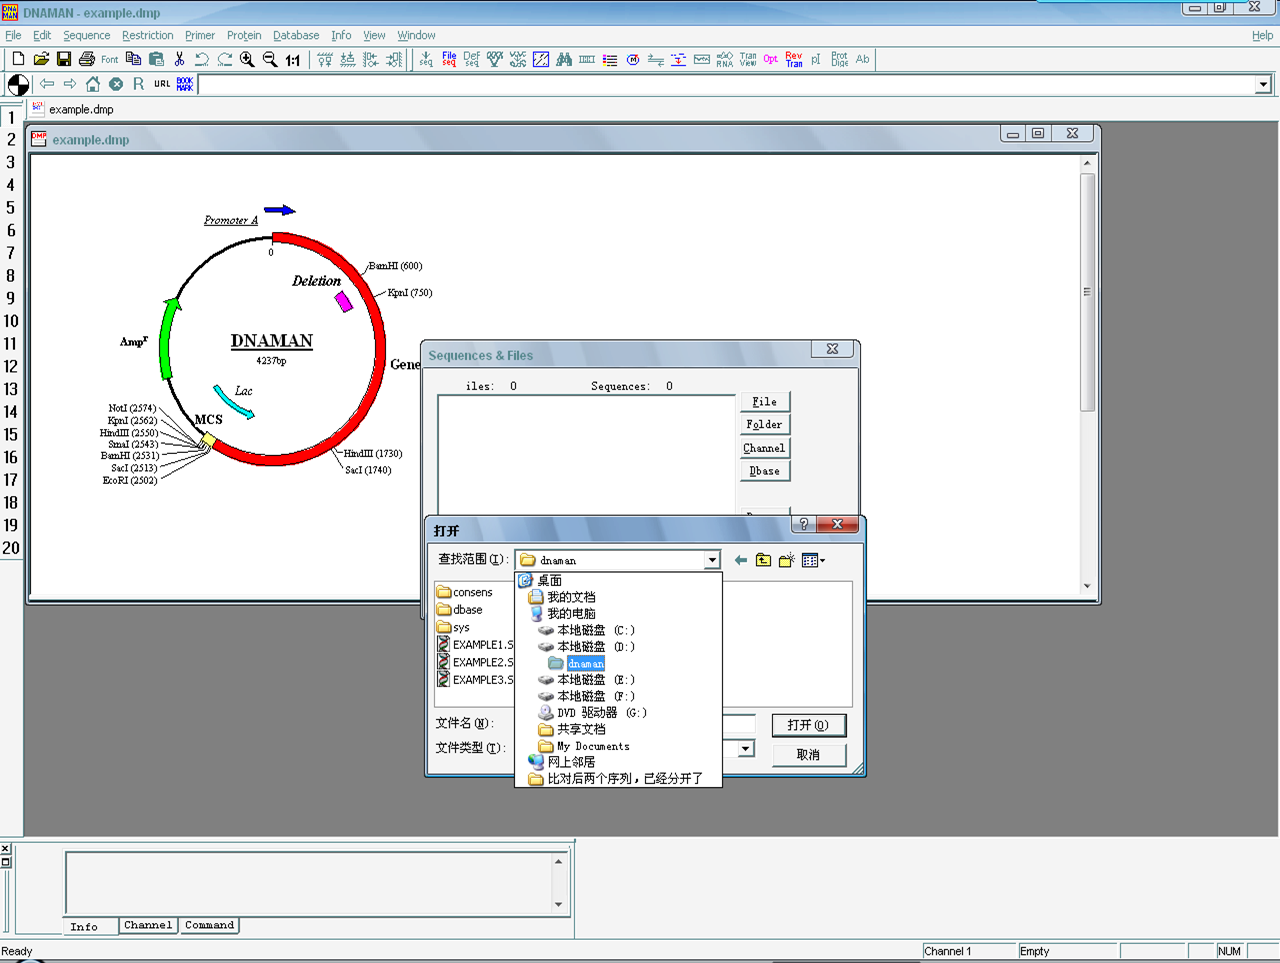
Task: Click the Create new folder icon in dialog
Action: pos(787,560)
